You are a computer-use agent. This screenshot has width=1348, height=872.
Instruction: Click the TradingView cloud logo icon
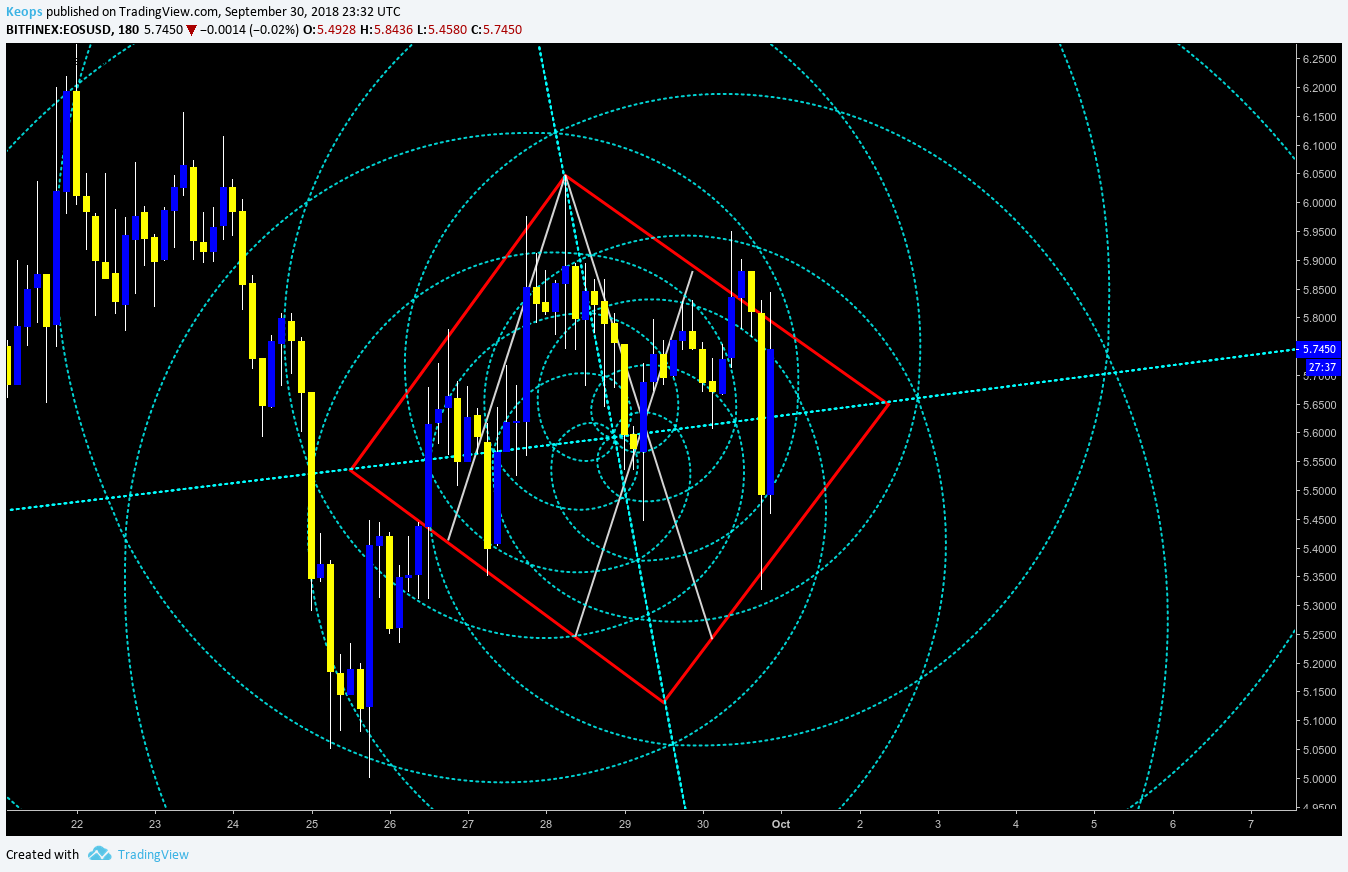click(x=98, y=854)
